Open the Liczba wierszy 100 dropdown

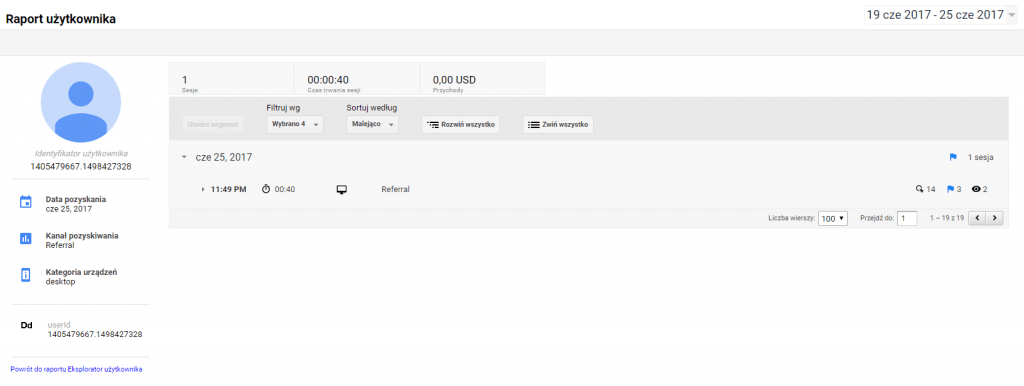833,219
